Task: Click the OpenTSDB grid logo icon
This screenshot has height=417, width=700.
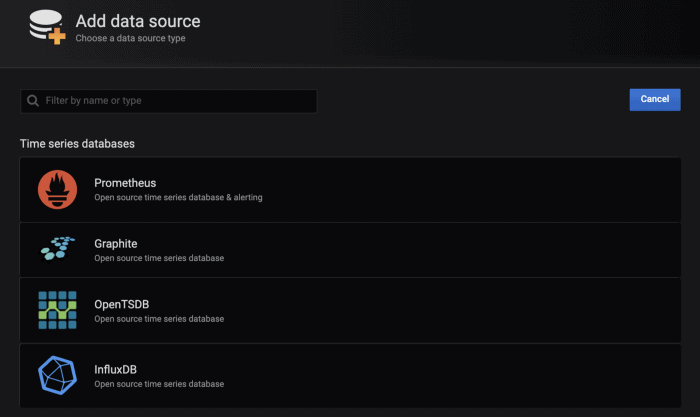Action: [57, 310]
